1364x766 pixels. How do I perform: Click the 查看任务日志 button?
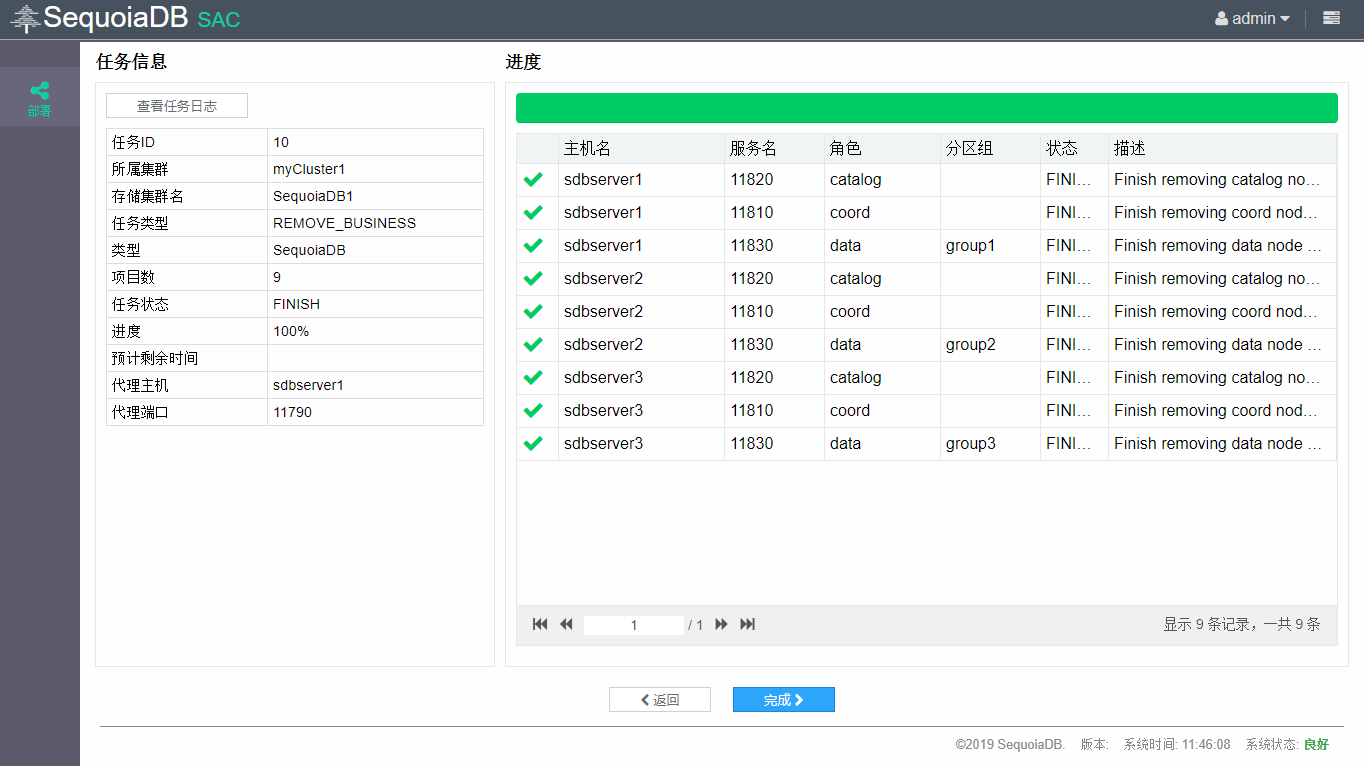point(177,106)
